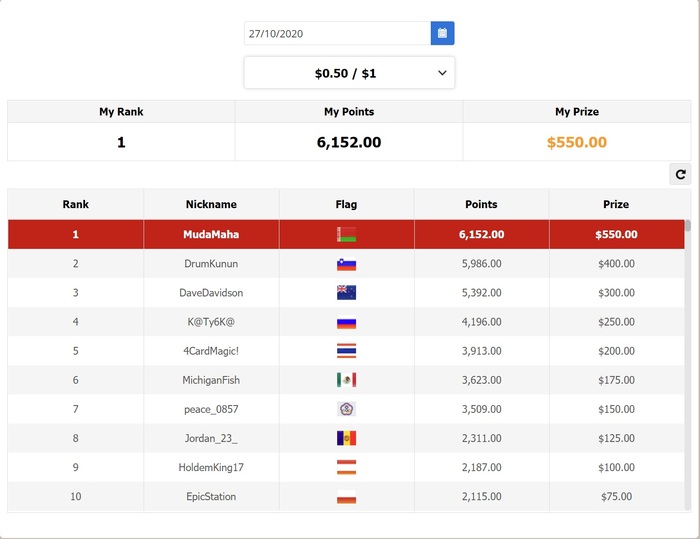Click Jordan_23_'s flag icon
The width and height of the screenshot is (700, 539).
[x=347, y=438]
